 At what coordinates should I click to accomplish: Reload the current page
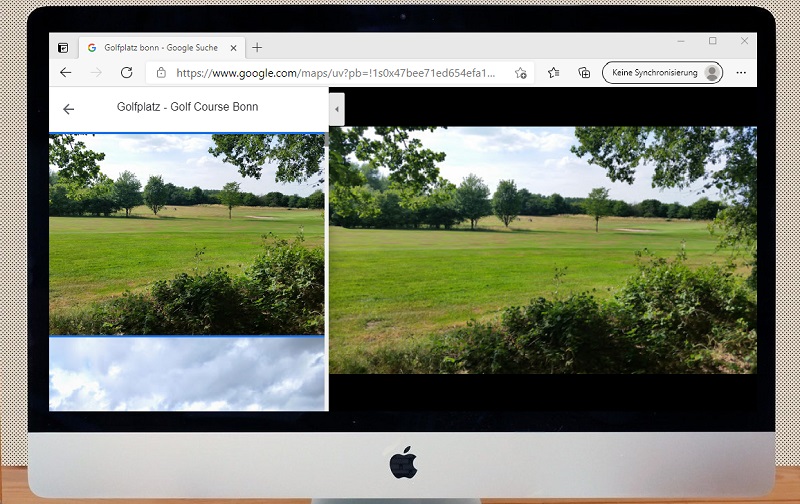click(127, 73)
